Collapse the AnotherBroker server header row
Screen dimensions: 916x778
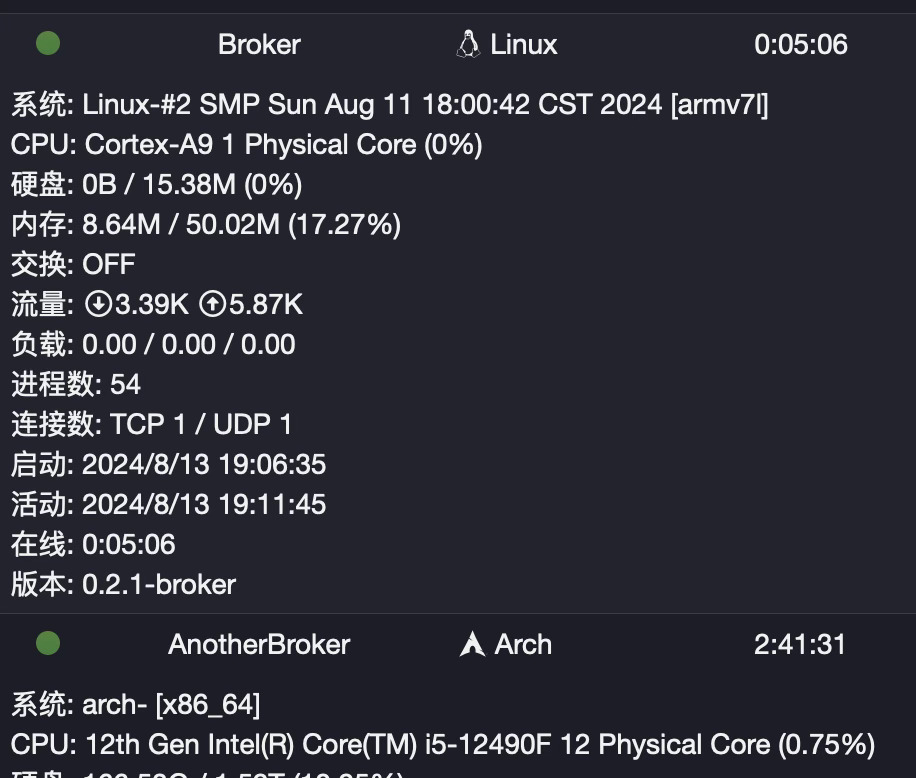(x=458, y=644)
